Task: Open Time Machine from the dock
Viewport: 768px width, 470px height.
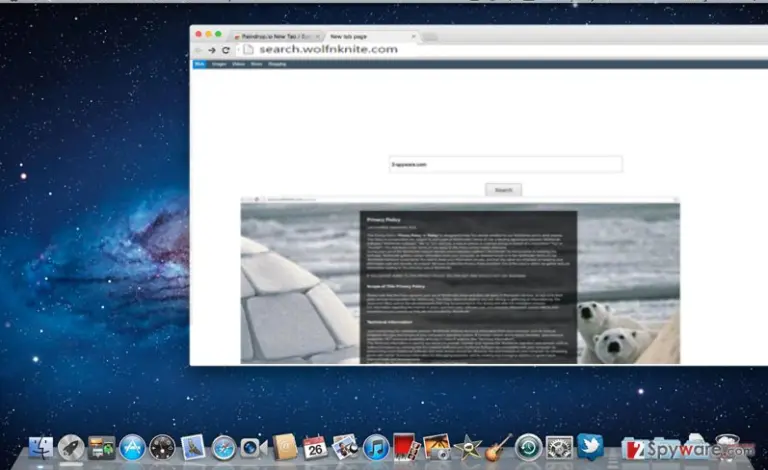Action: pyautogui.click(x=528, y=447)
